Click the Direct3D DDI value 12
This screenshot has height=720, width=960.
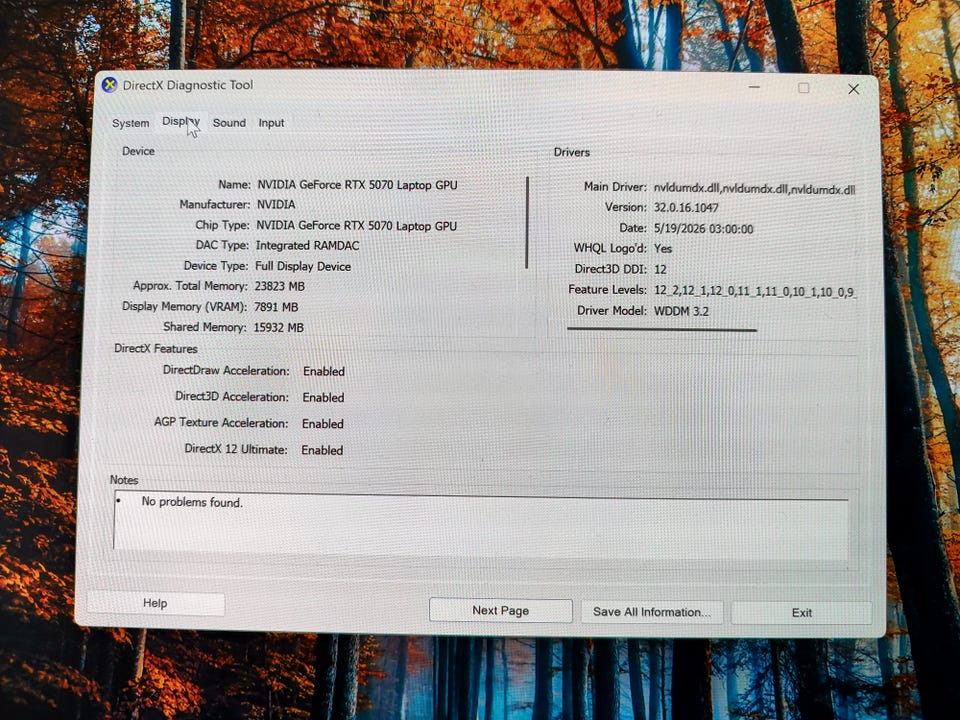pyautogui.click(x=660, y=269)
